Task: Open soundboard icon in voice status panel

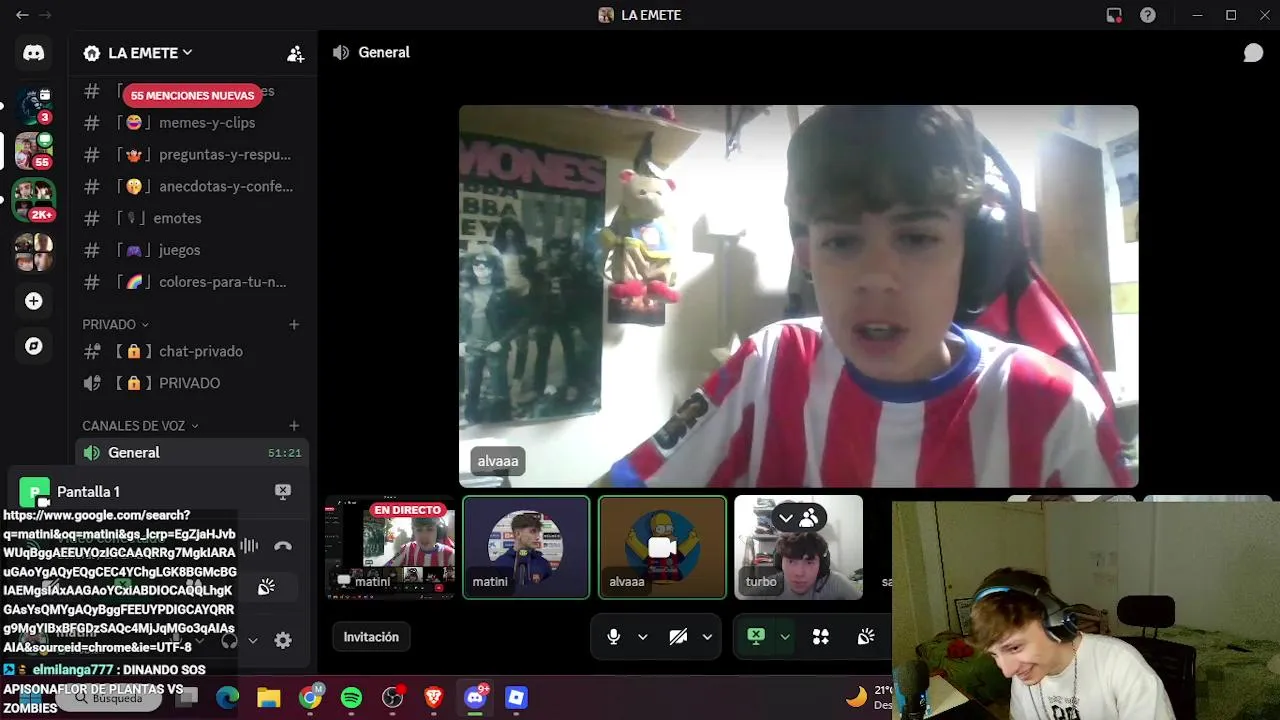Action: tap(266, 587)
